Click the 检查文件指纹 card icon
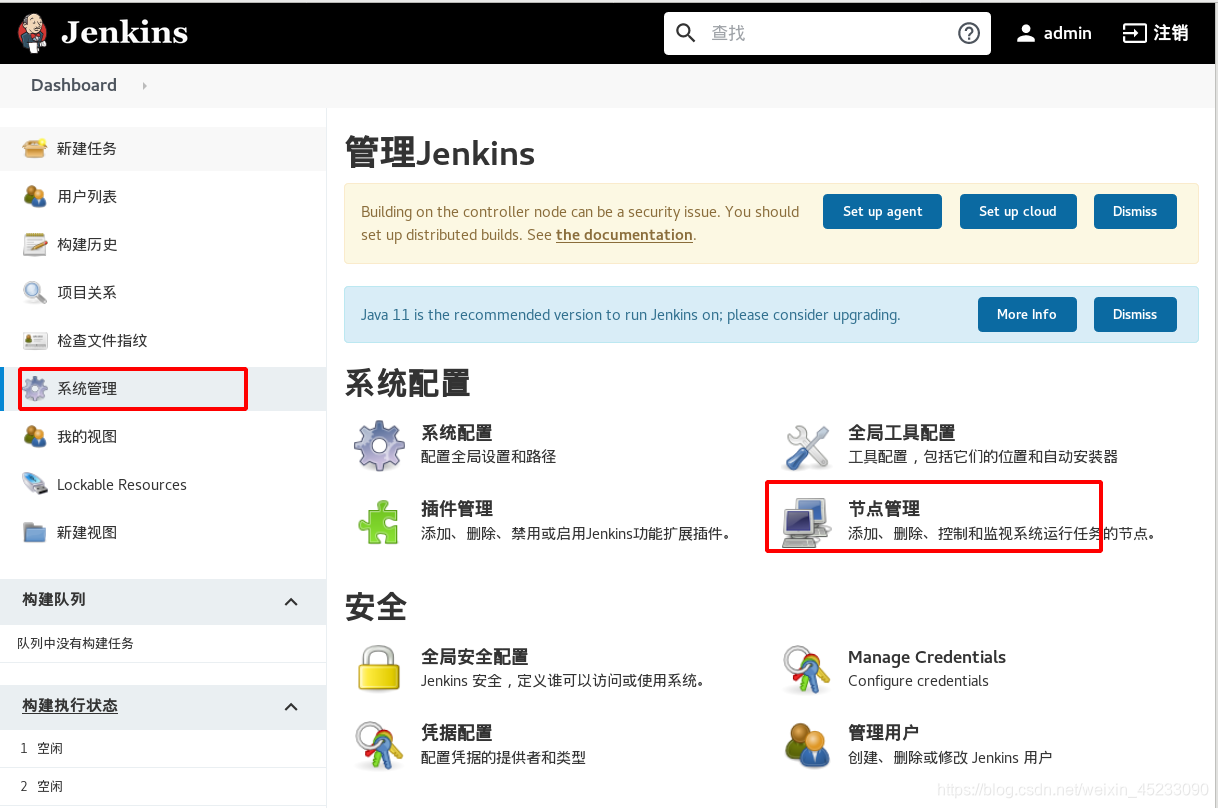This screenshot has height=808, width=1218. 35,340
